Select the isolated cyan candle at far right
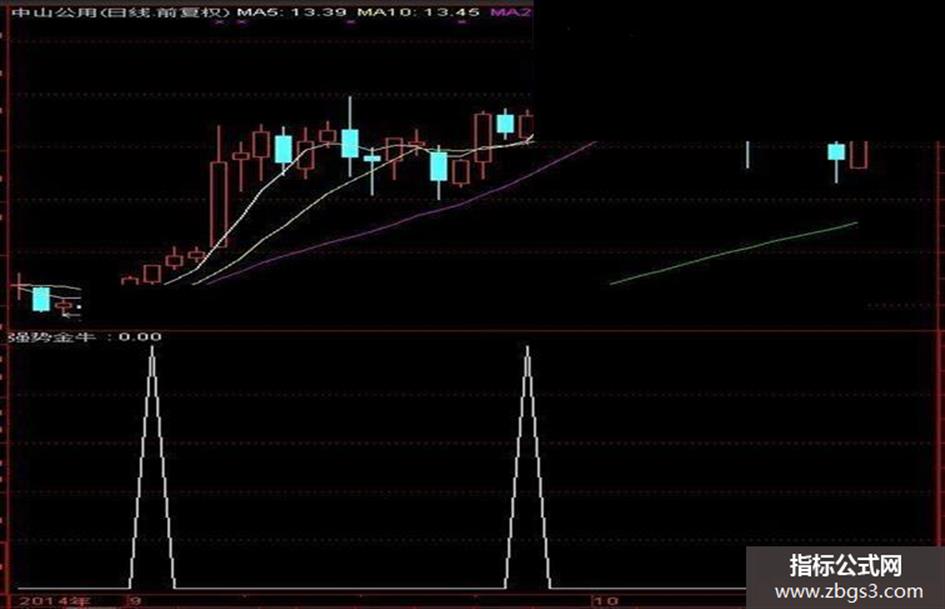945x609 pixels. click(836, 162)
